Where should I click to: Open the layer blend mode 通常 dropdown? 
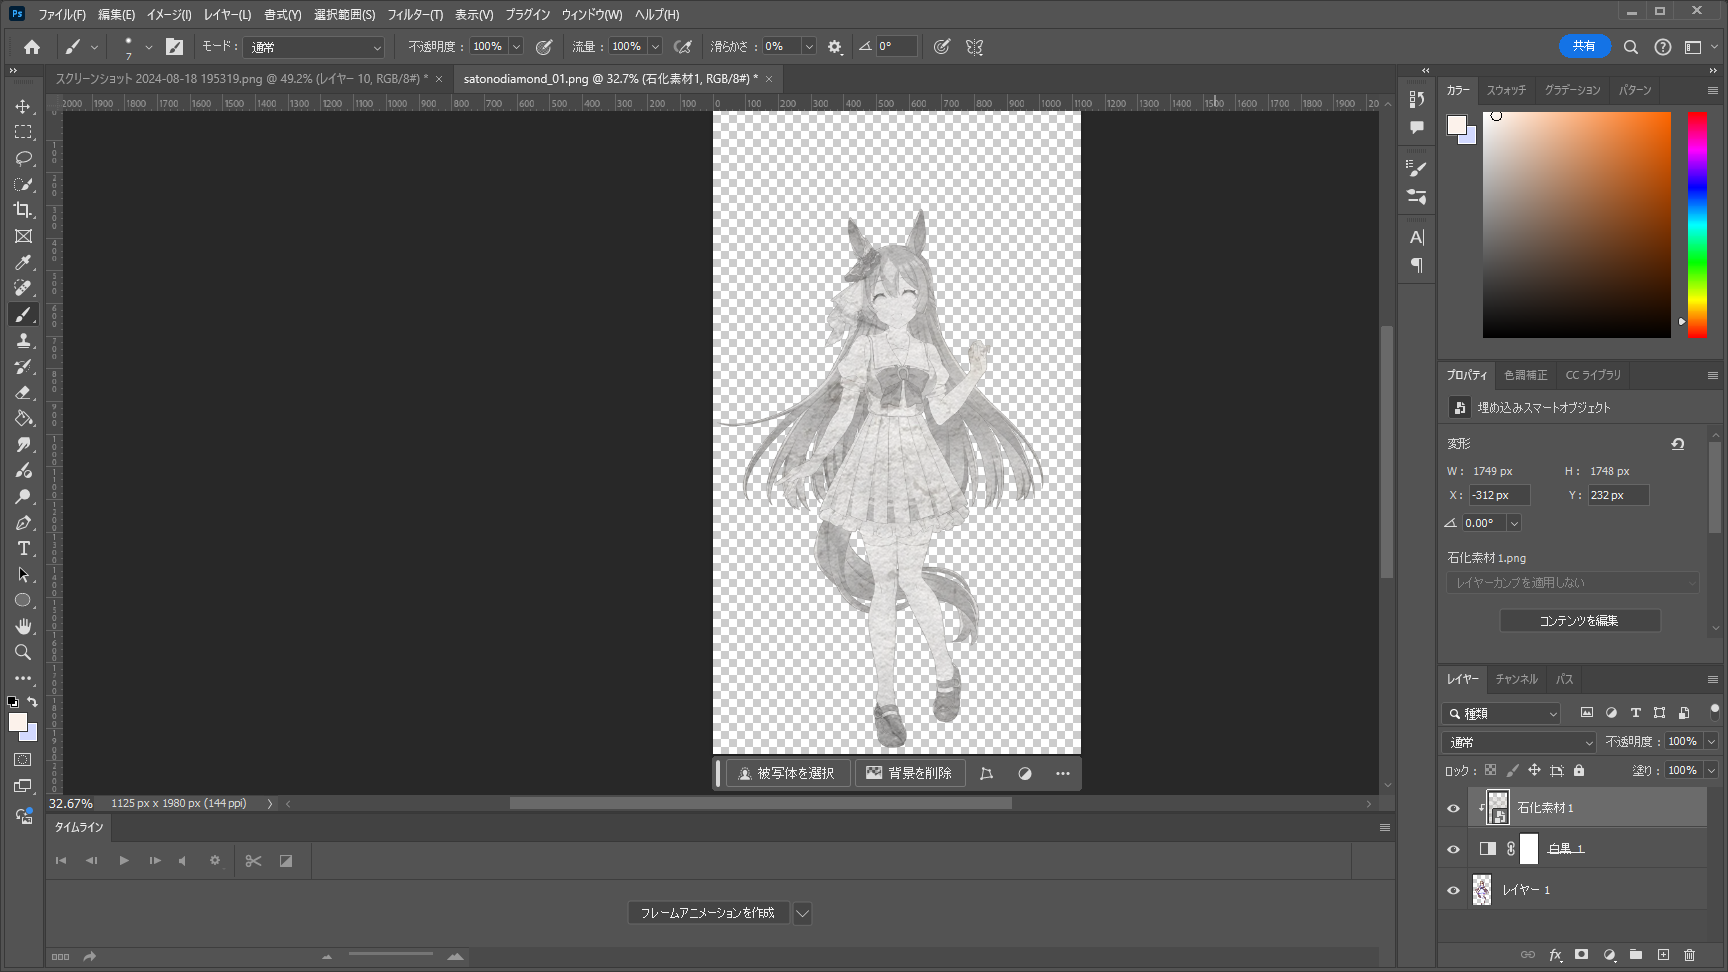coord(1519,742)
